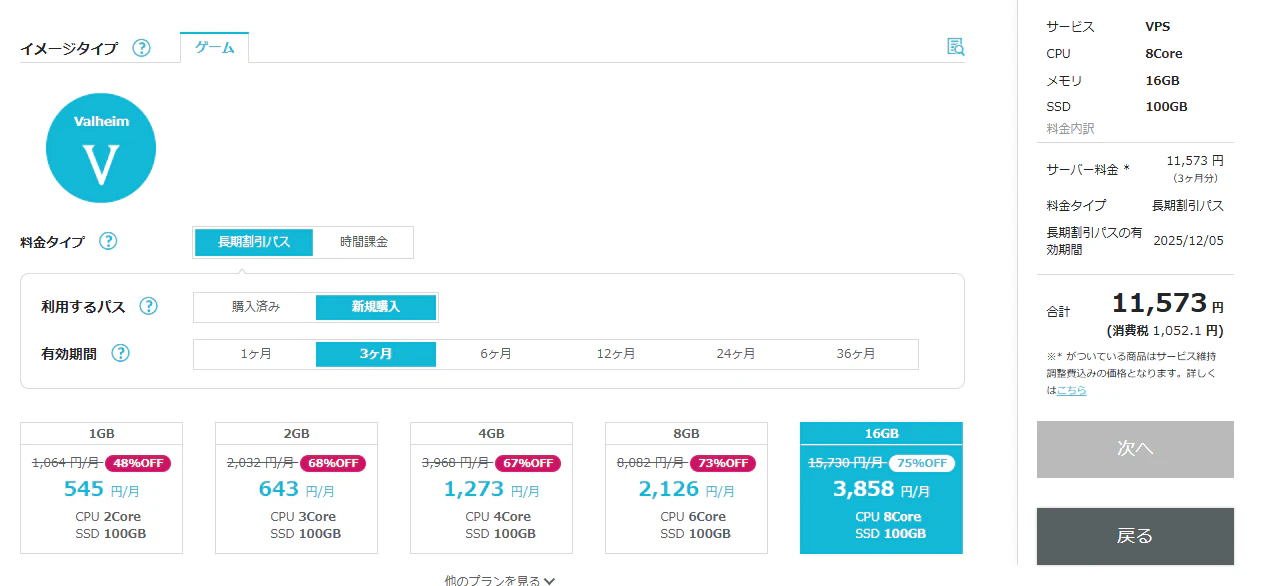1270x586 pixels.
Task: Select 長期割引パス pricing type
Action: pos(254,242)
